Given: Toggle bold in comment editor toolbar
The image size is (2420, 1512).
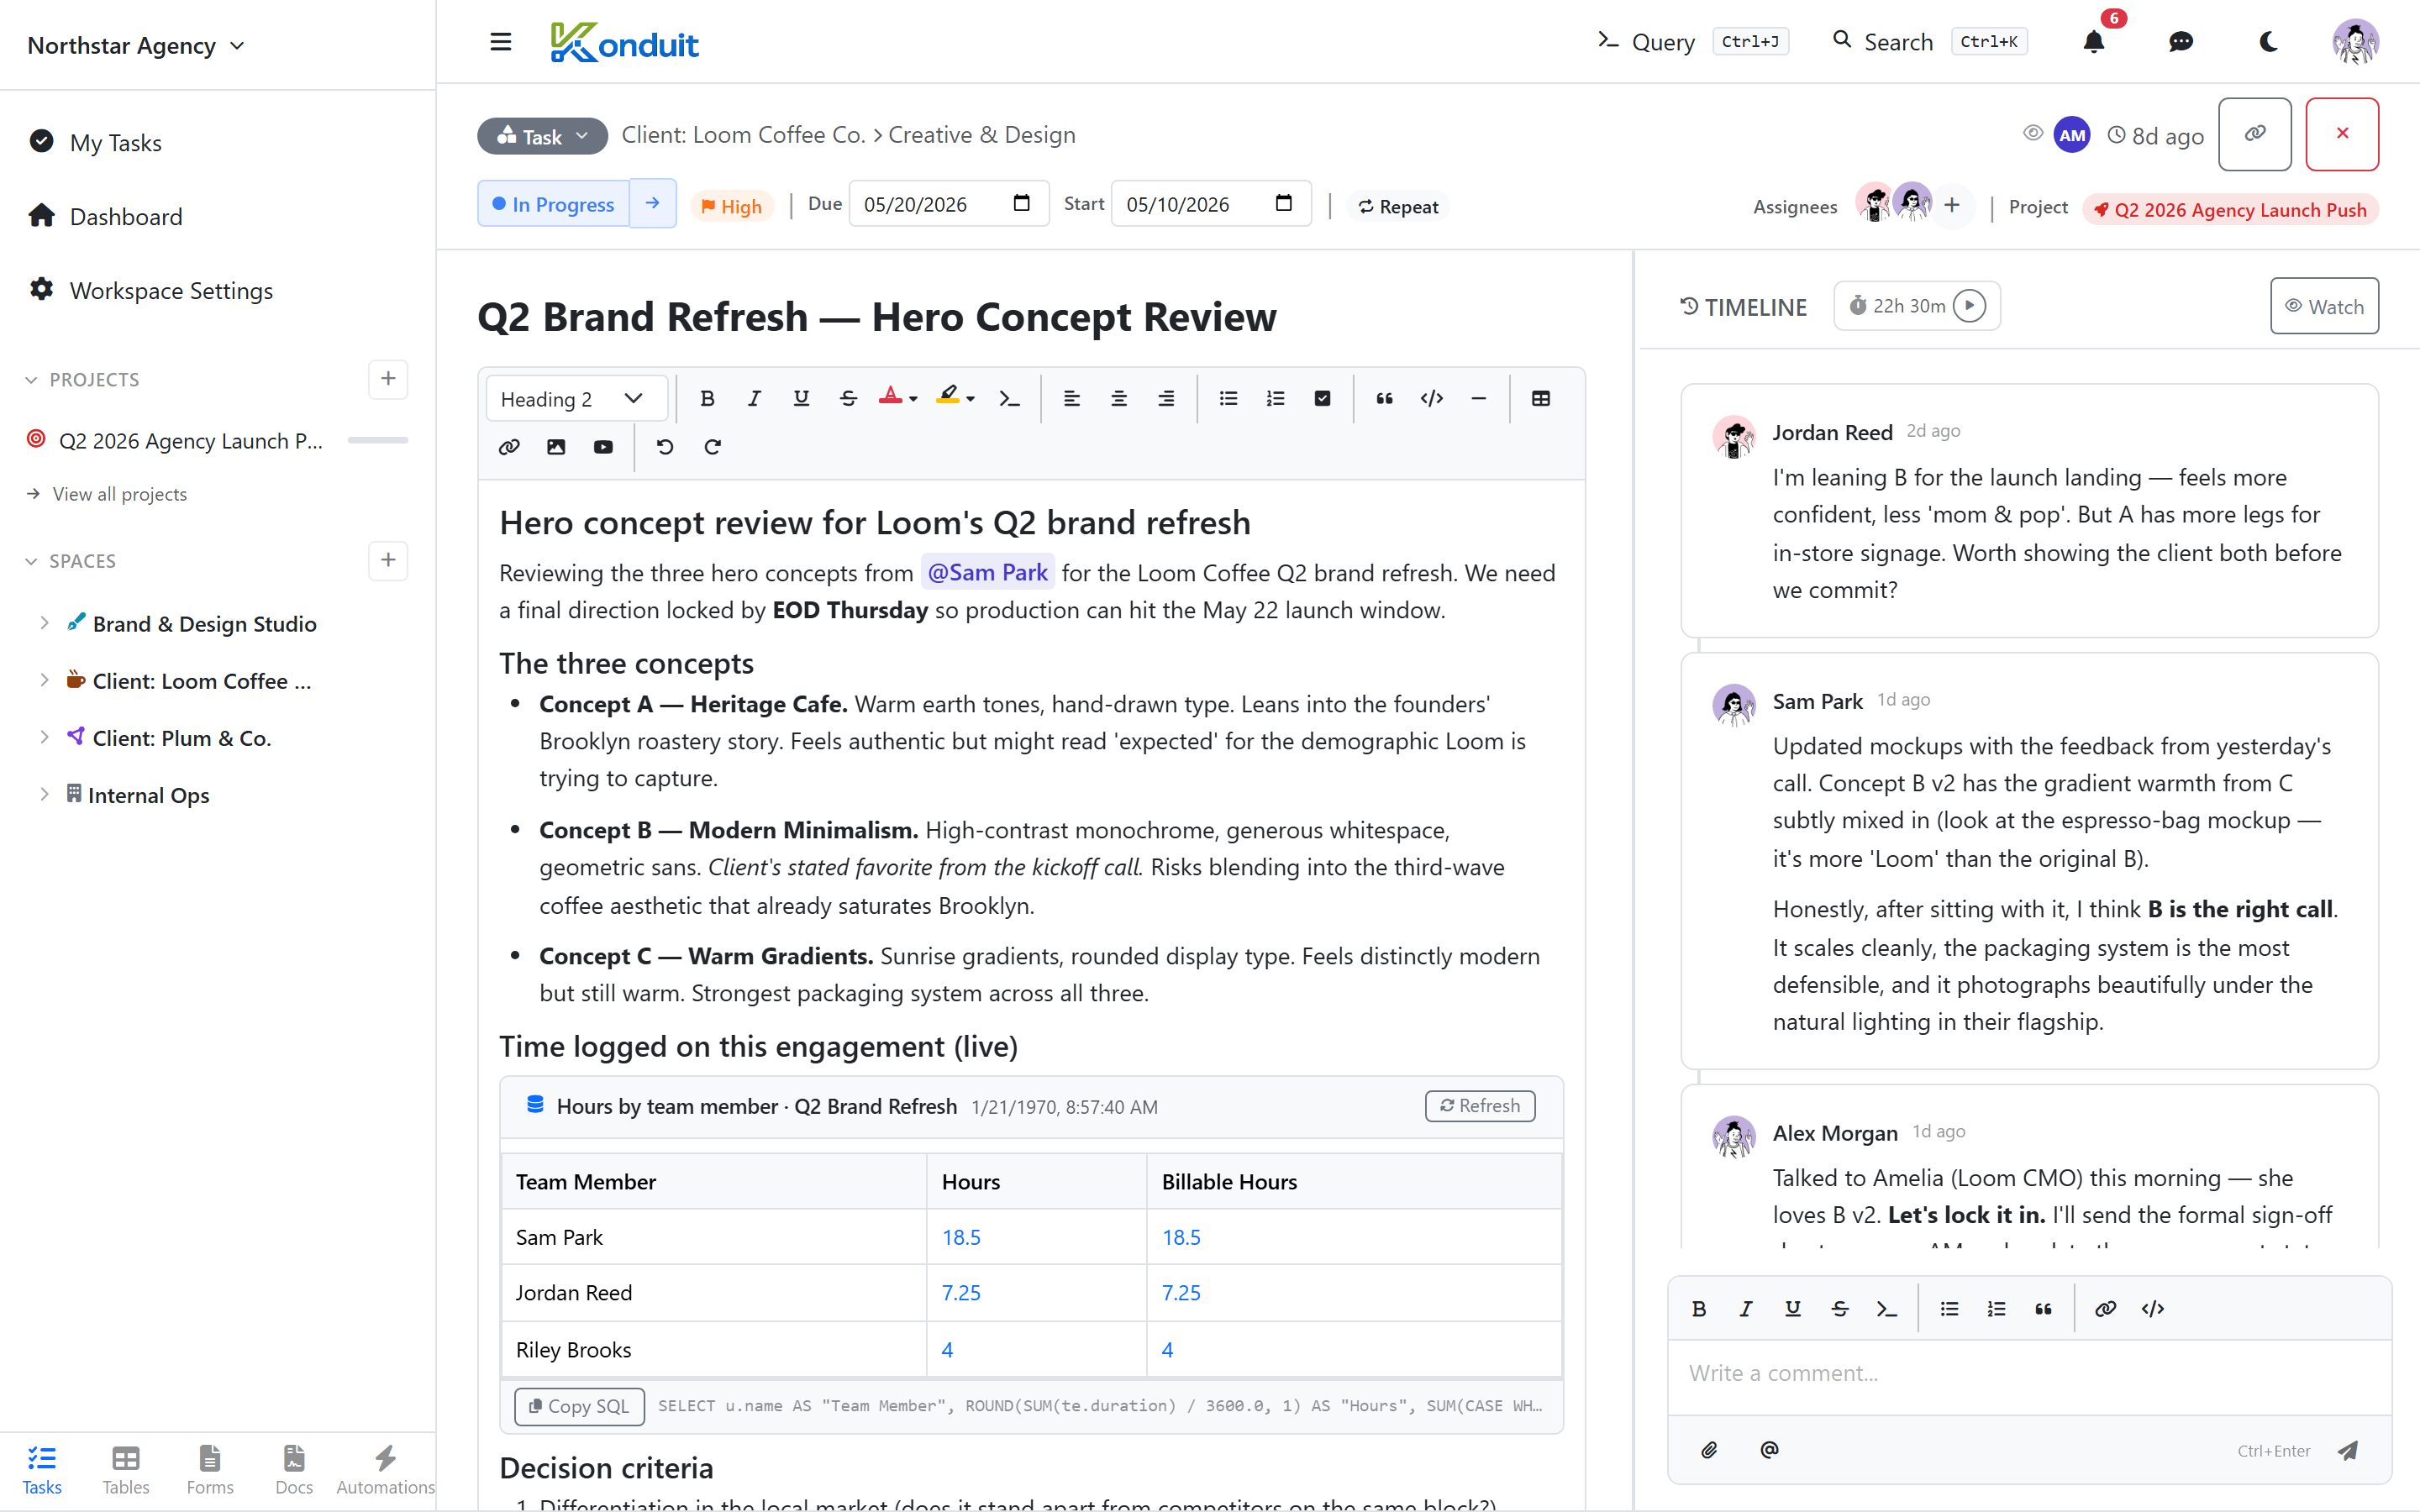Looking at the screenshot, I should coord(1698,1309).
